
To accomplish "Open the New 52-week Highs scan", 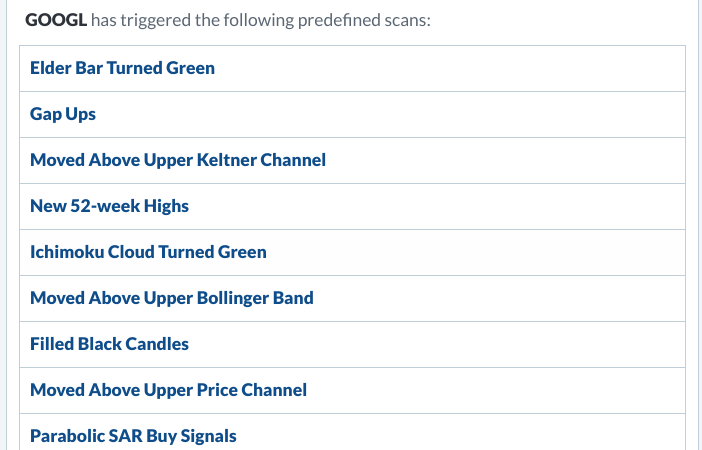I will (x=109, y=206).
